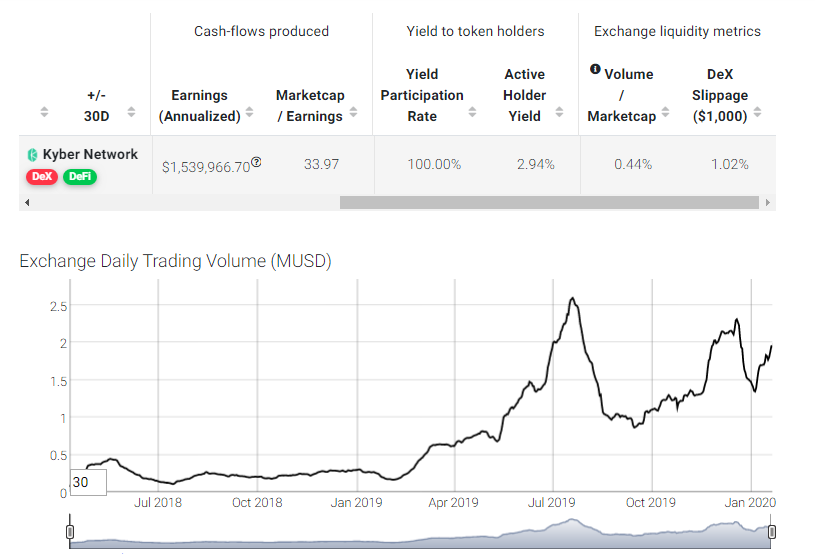Click the Active Holder Yield header

[524, 95]
